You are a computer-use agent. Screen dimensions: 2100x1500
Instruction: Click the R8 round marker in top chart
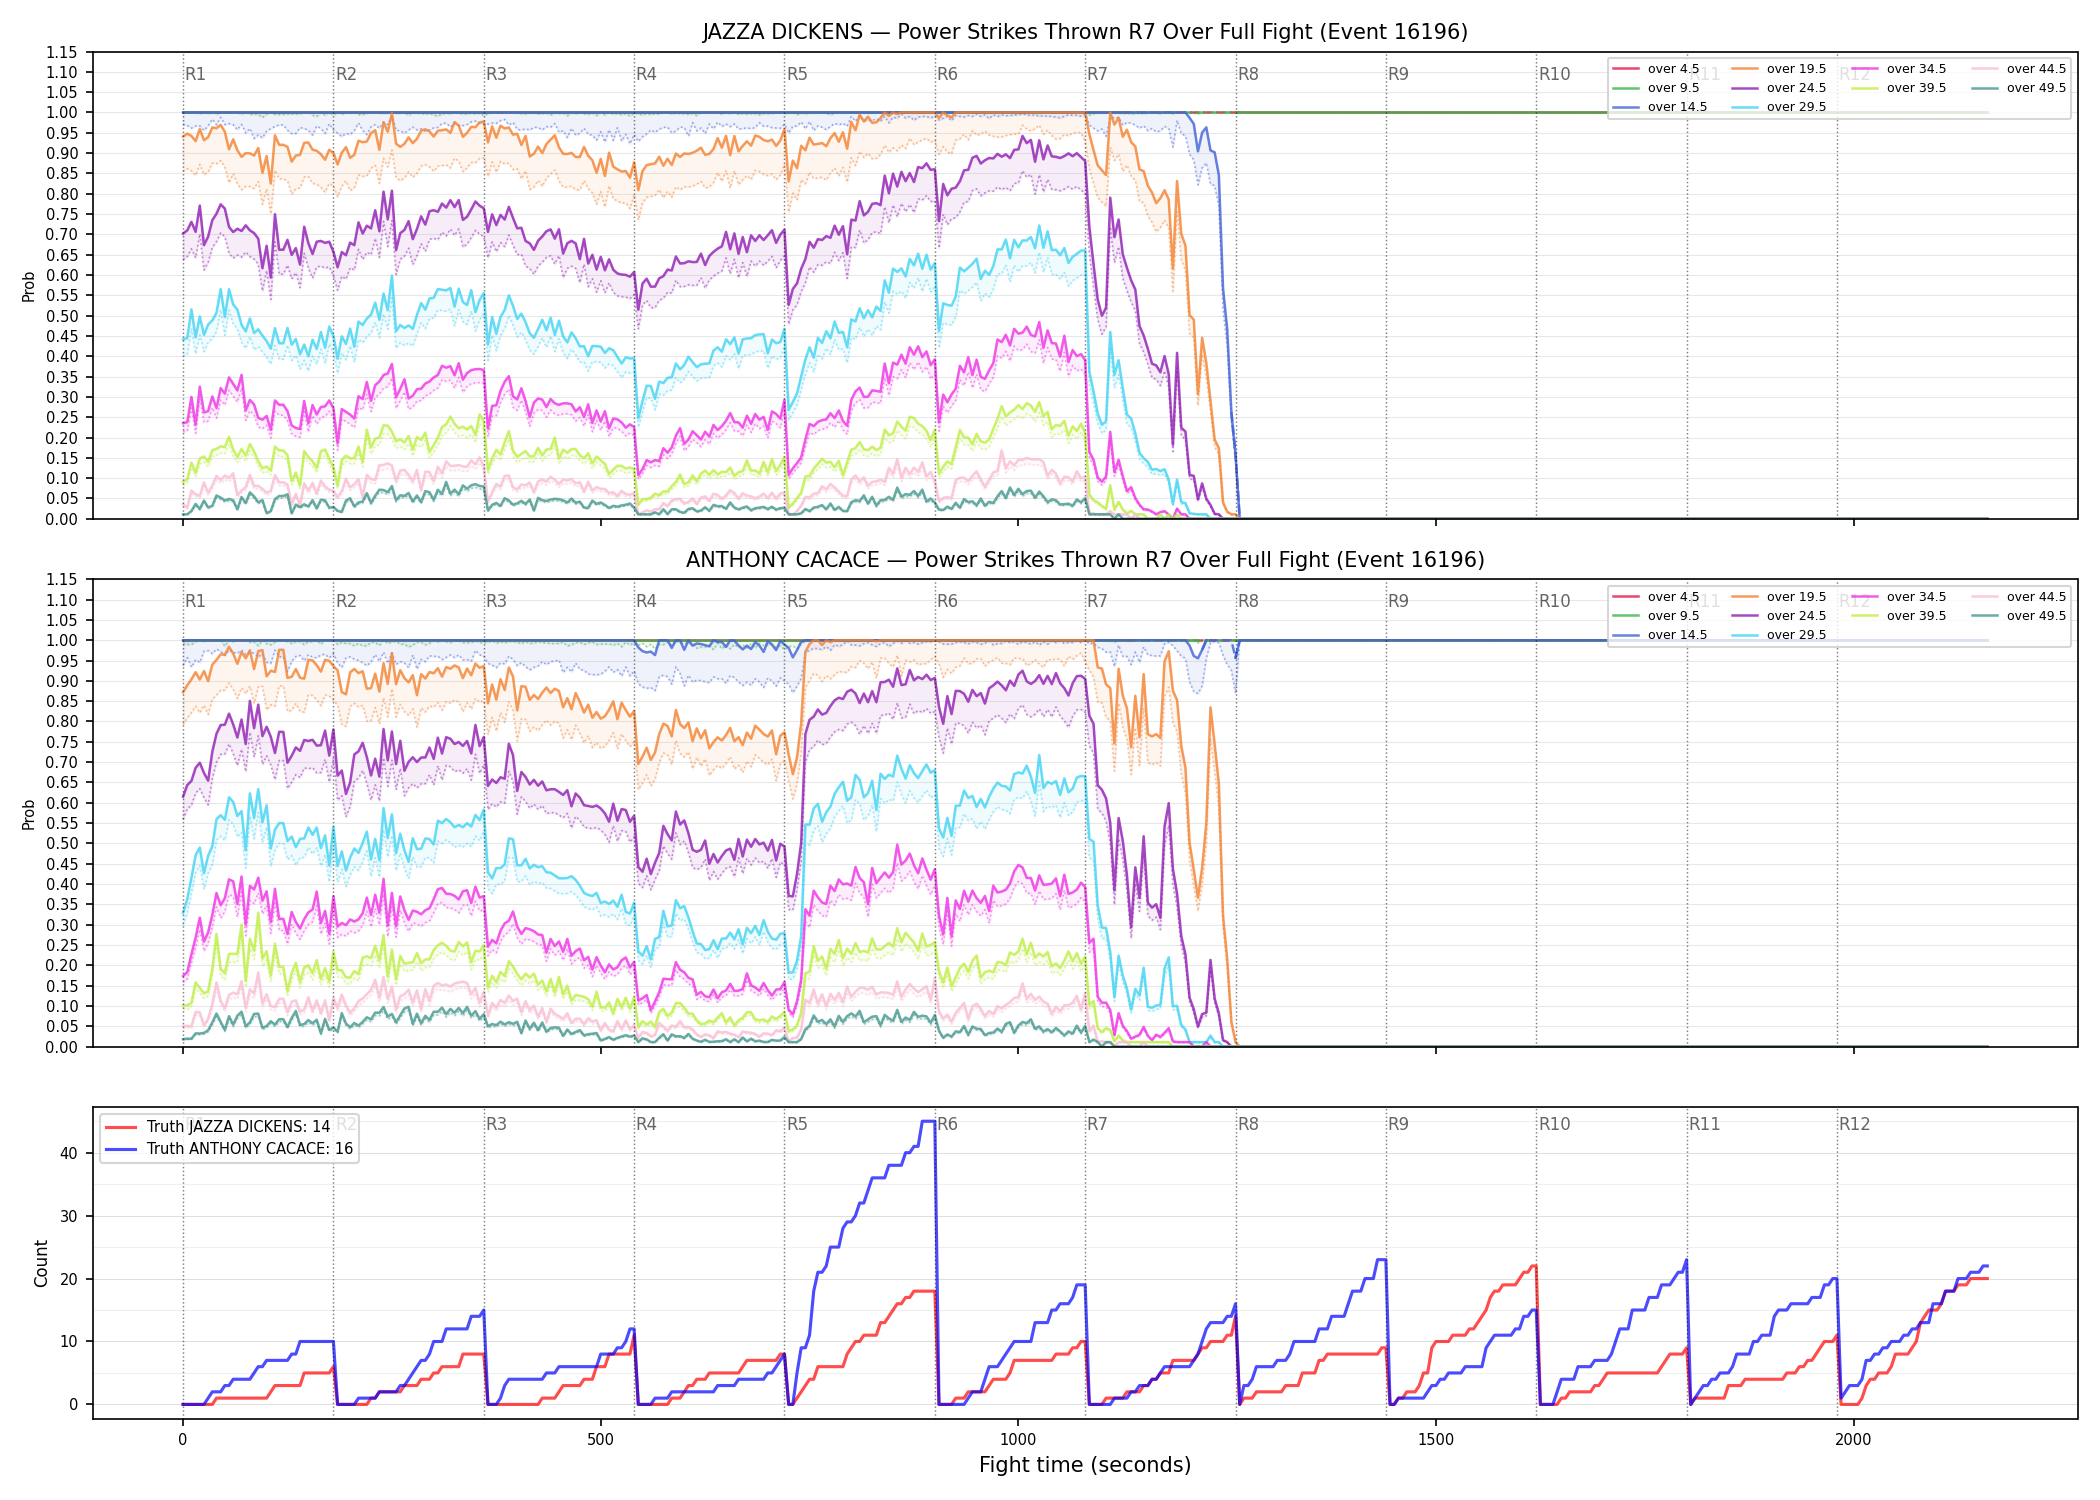tap(1248, 74)
